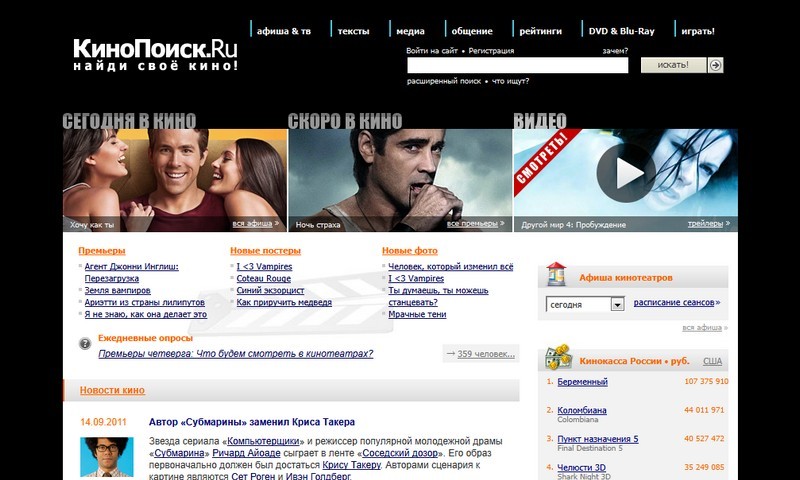Open the «Компьютерщики» link in the news
This screenshot has width=800, height=480.
[263, 441]
